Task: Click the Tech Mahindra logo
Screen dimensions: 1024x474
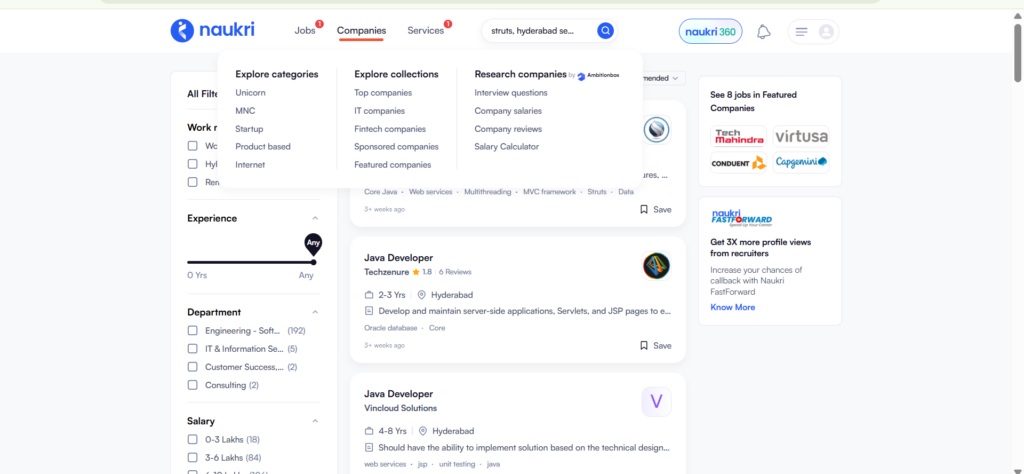Action: tap(738, 137)
